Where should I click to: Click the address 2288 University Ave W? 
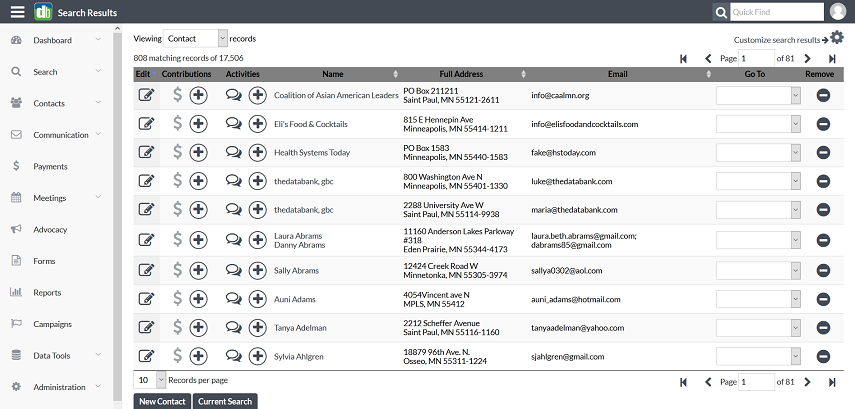(x=443, y=205)
